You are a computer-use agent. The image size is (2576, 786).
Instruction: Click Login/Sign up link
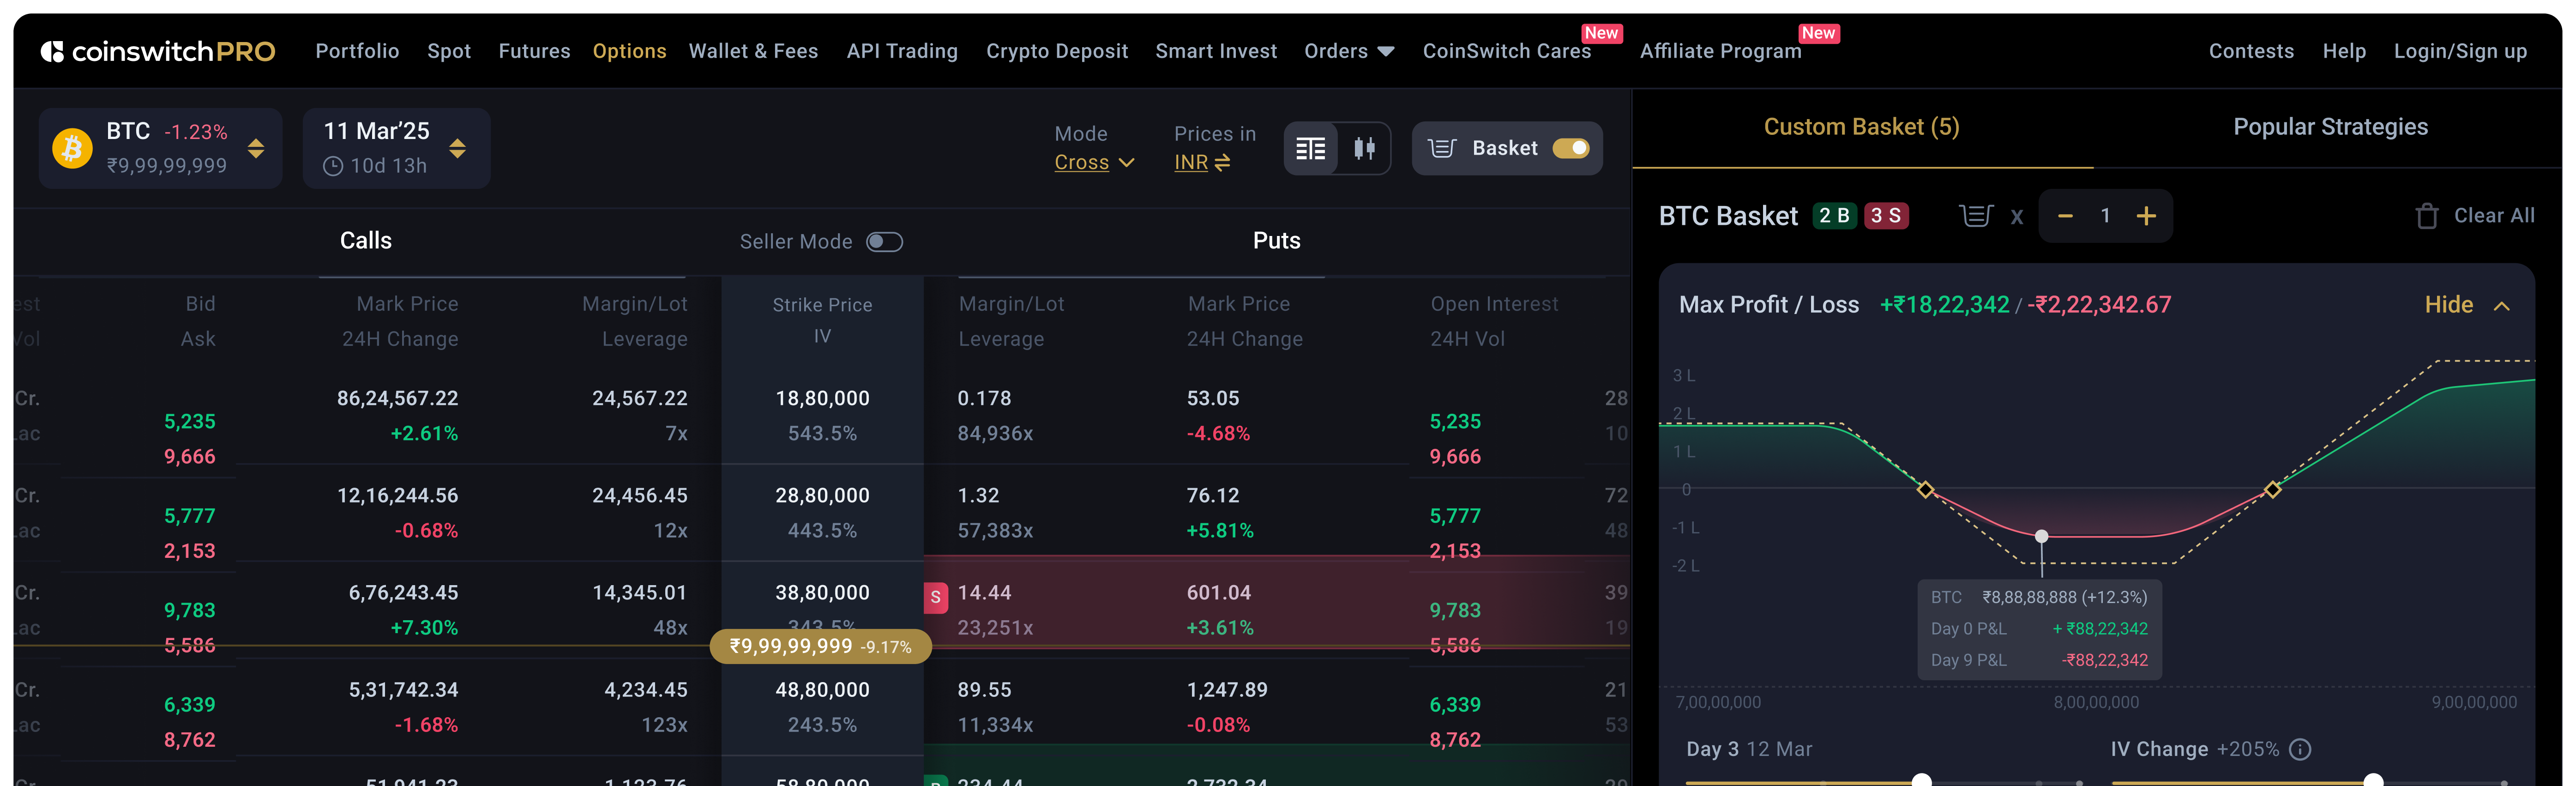pyautogui.click(x=2459, y=51)
